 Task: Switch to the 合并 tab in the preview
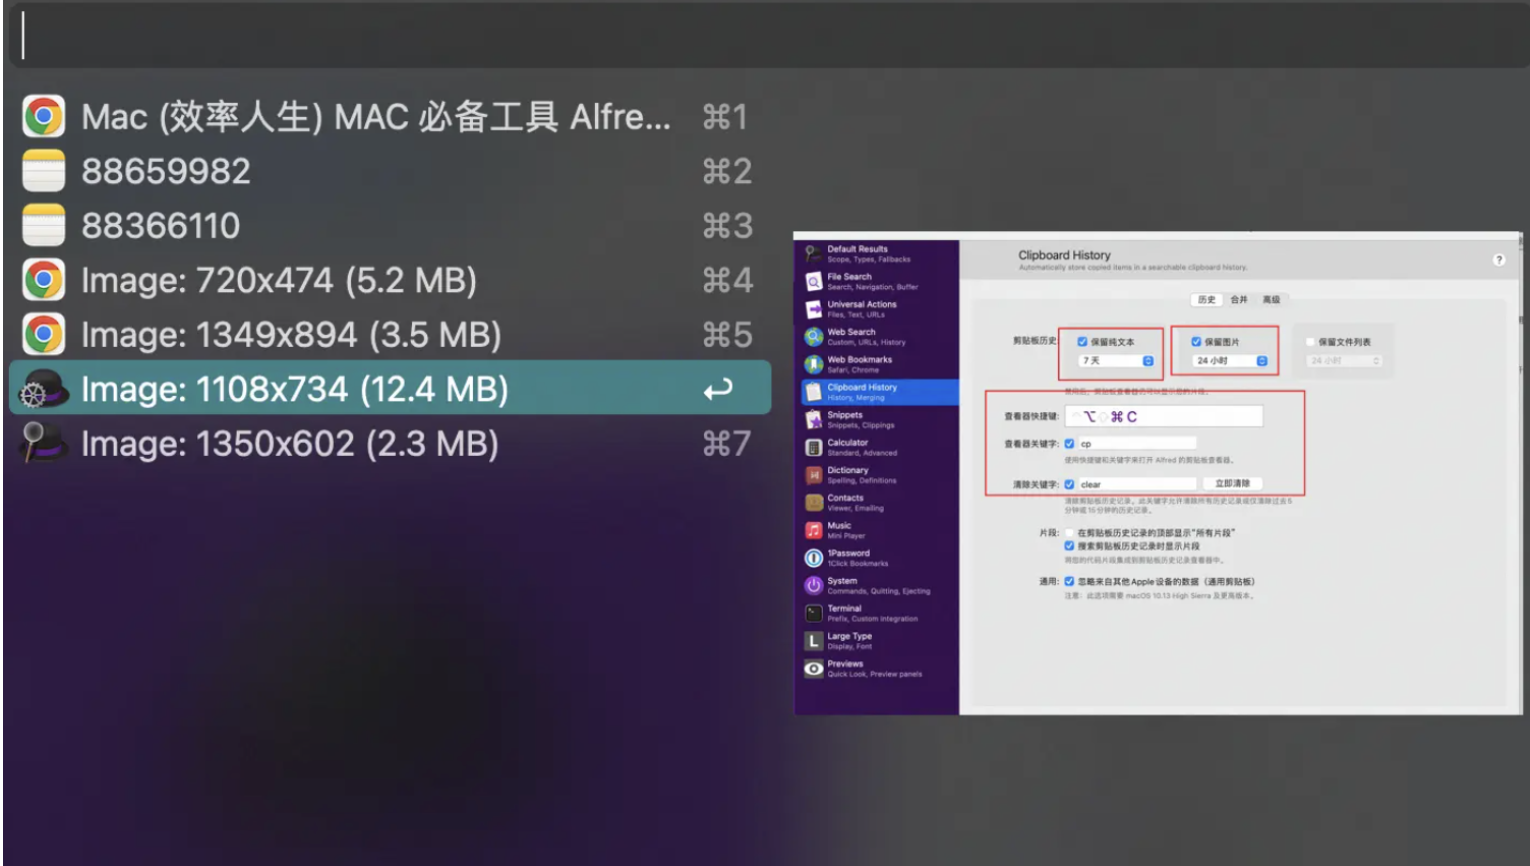[x=1239, y=300]
